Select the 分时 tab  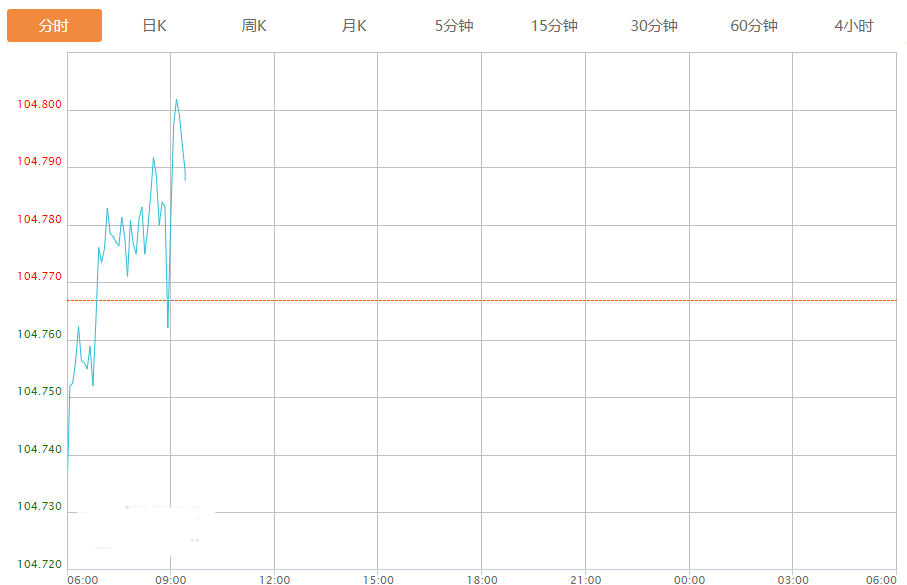coord(54,26)
